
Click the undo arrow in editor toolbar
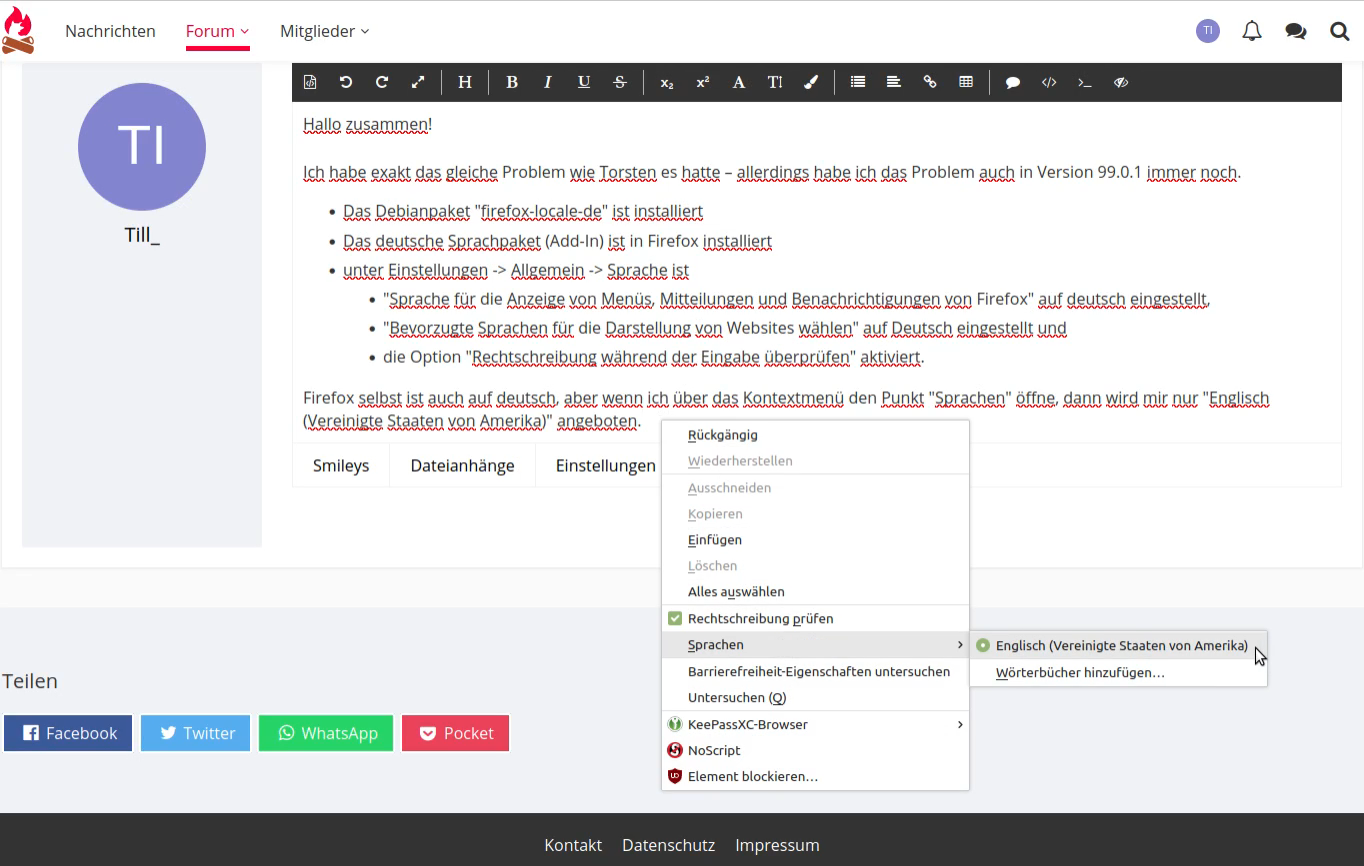(x=346, y=83)
